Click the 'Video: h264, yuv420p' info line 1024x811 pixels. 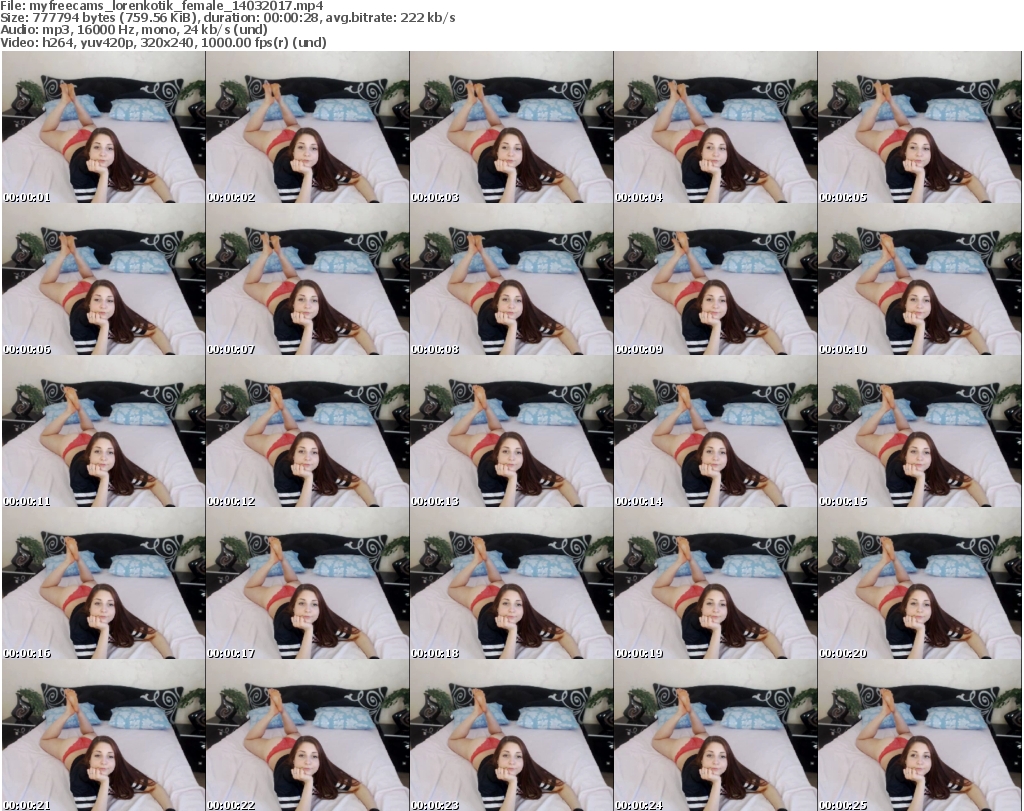coord(163,42)
